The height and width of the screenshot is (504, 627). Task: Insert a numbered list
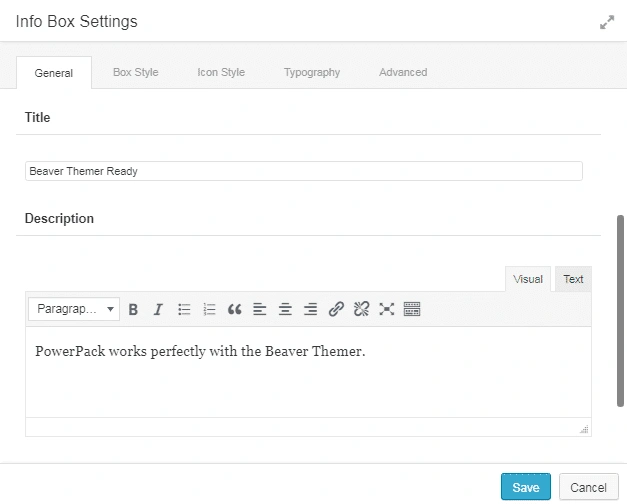(x=209, y=310)
